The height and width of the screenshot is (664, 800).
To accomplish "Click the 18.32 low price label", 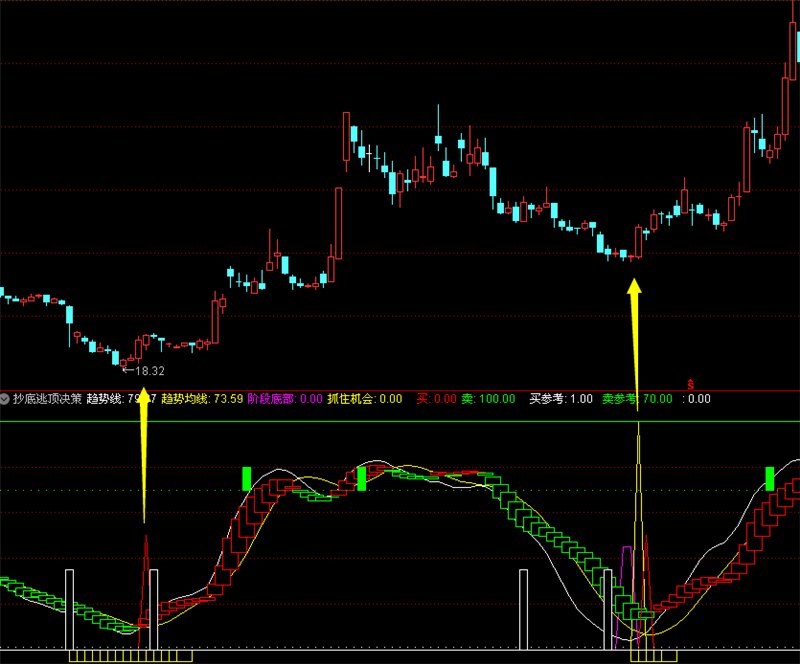I will pos(150,371).
